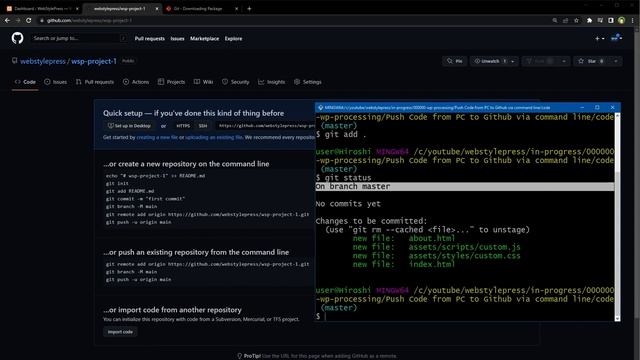Open Marketplace in GitHub header
The height and width of the screenshot is (360, 640).
point(204,39)
